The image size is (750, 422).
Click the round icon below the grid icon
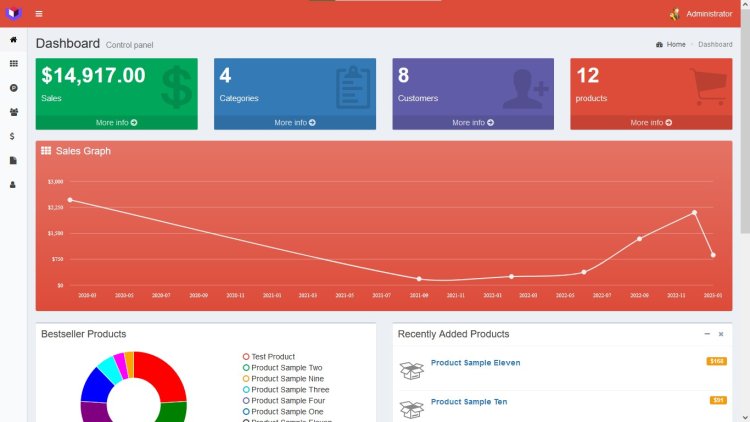[x=13, y=88]
